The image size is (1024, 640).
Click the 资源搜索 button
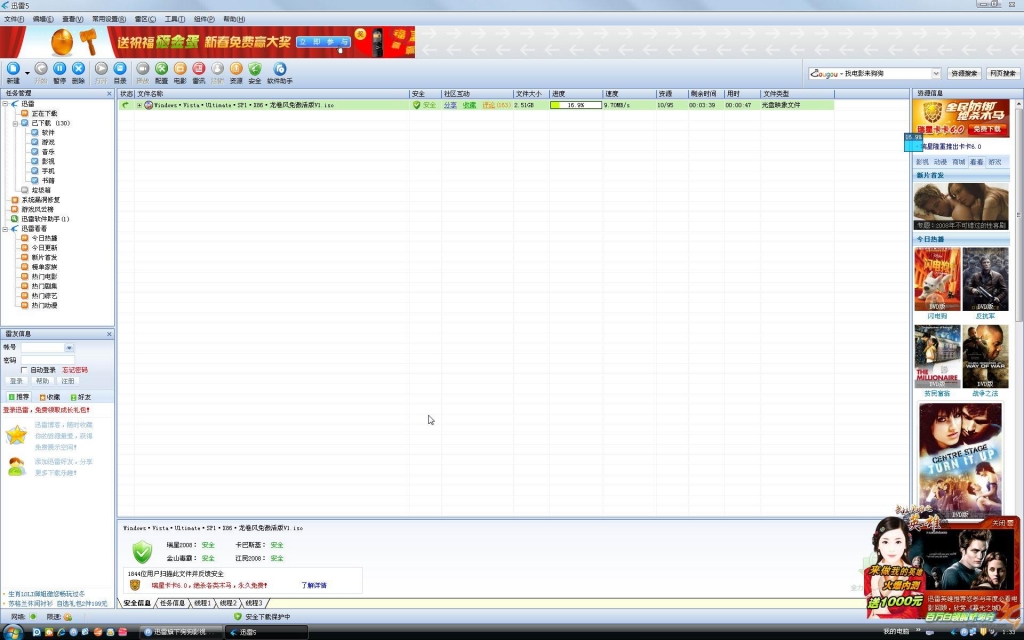click(963, 74)
